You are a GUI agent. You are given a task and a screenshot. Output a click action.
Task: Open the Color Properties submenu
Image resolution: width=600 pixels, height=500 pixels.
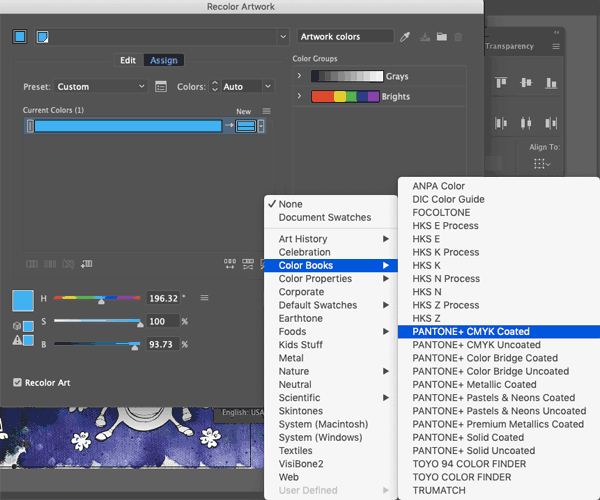[331, 279]
